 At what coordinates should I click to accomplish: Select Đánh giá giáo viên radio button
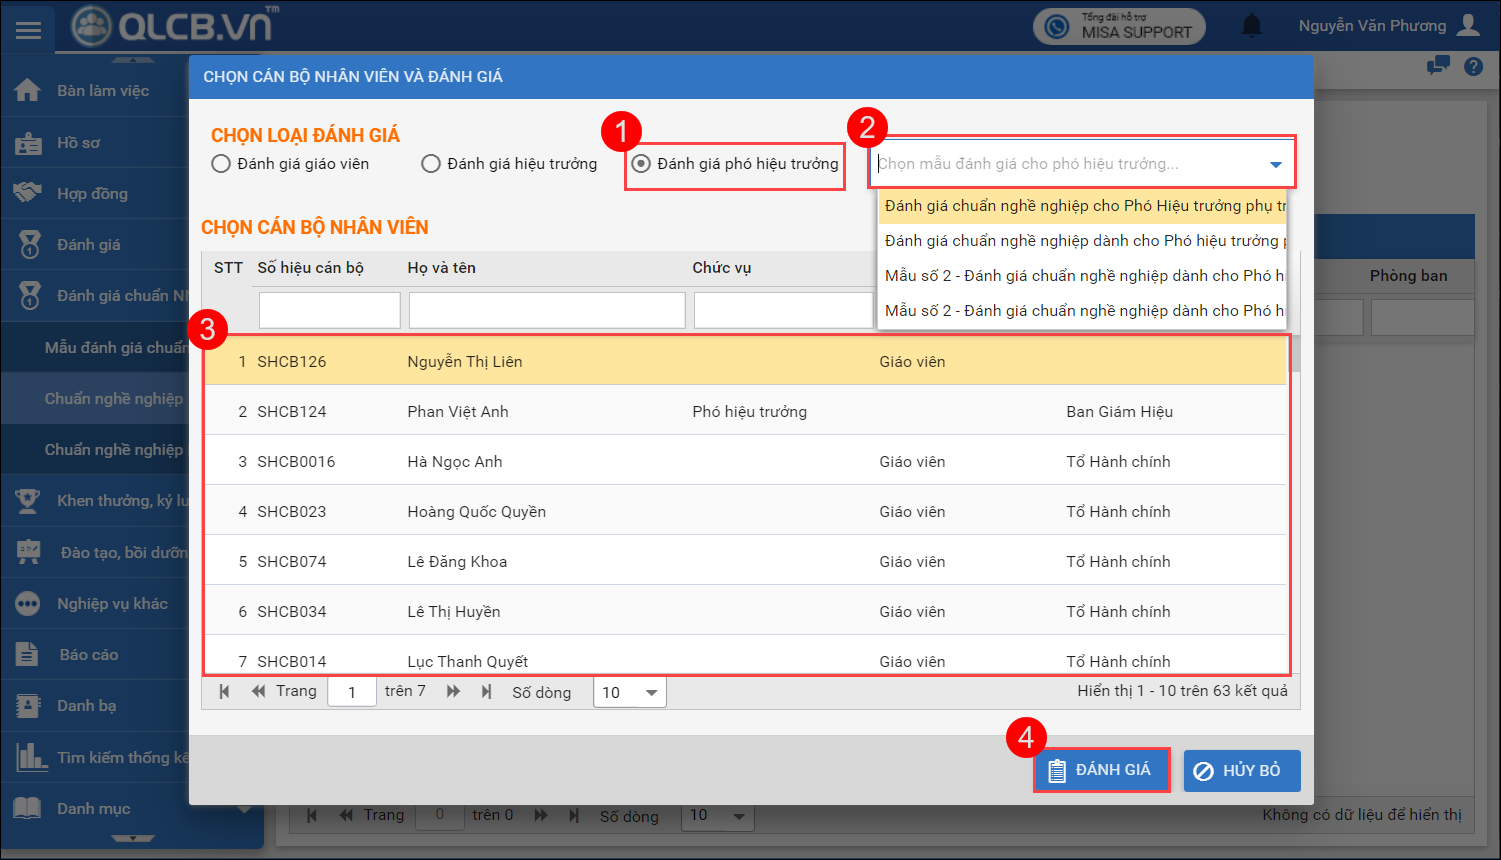[221, 164]
